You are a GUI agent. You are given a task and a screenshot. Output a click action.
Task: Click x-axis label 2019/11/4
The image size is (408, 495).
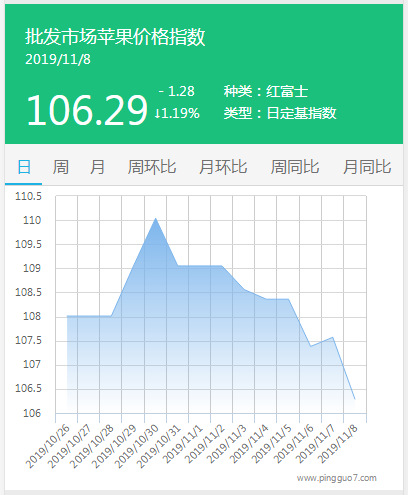(x=249, y=444)
